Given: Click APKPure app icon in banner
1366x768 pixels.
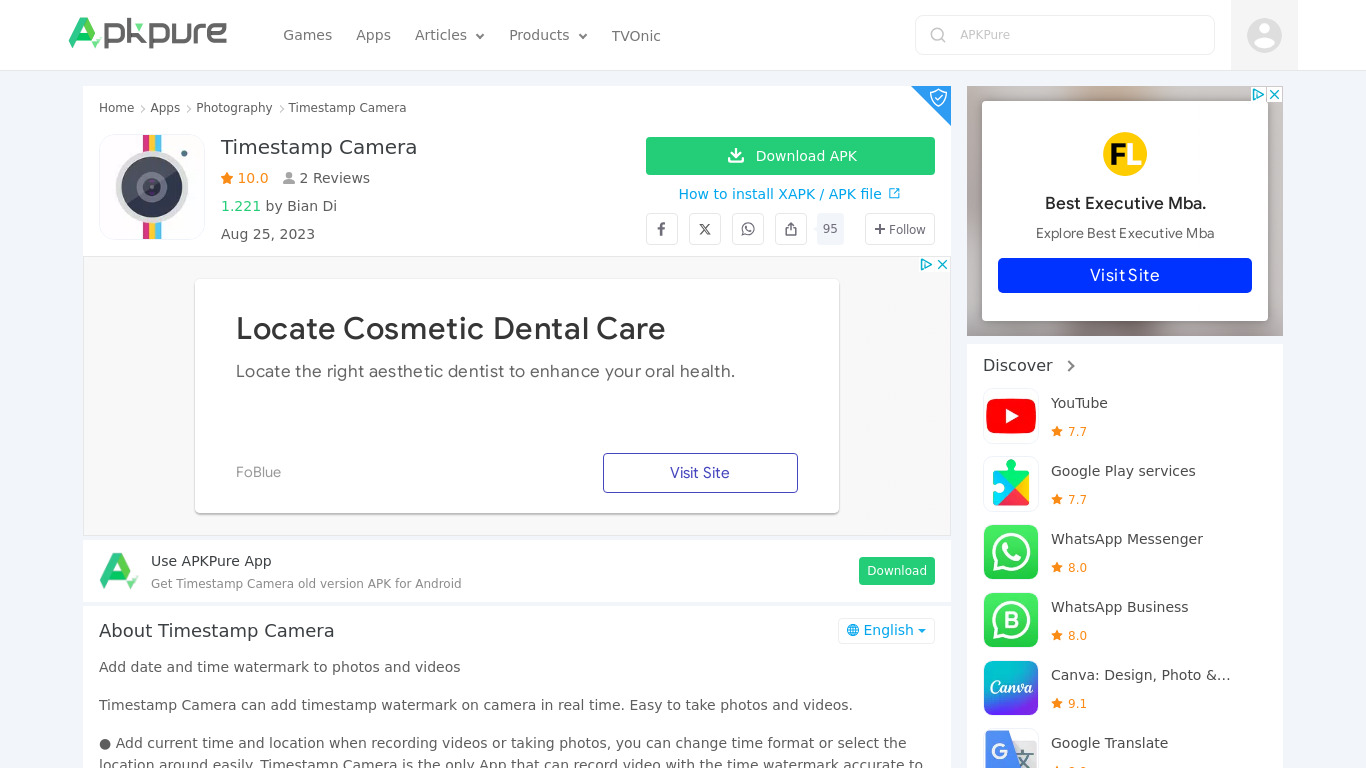Looking at the screenshot, I should pos(118,571).
